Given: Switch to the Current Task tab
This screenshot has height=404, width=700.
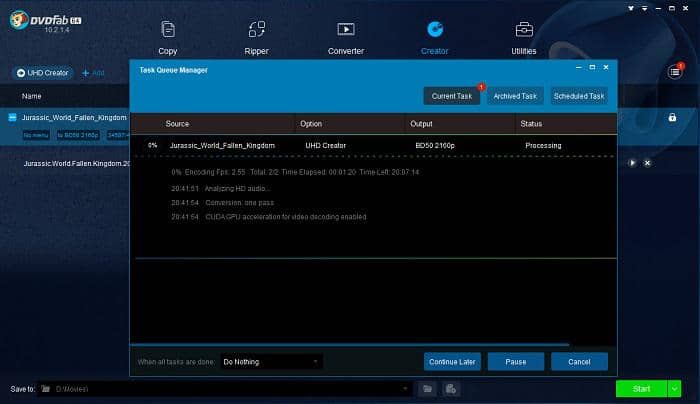Looking at the screenshot, I should tap(452, 96).
